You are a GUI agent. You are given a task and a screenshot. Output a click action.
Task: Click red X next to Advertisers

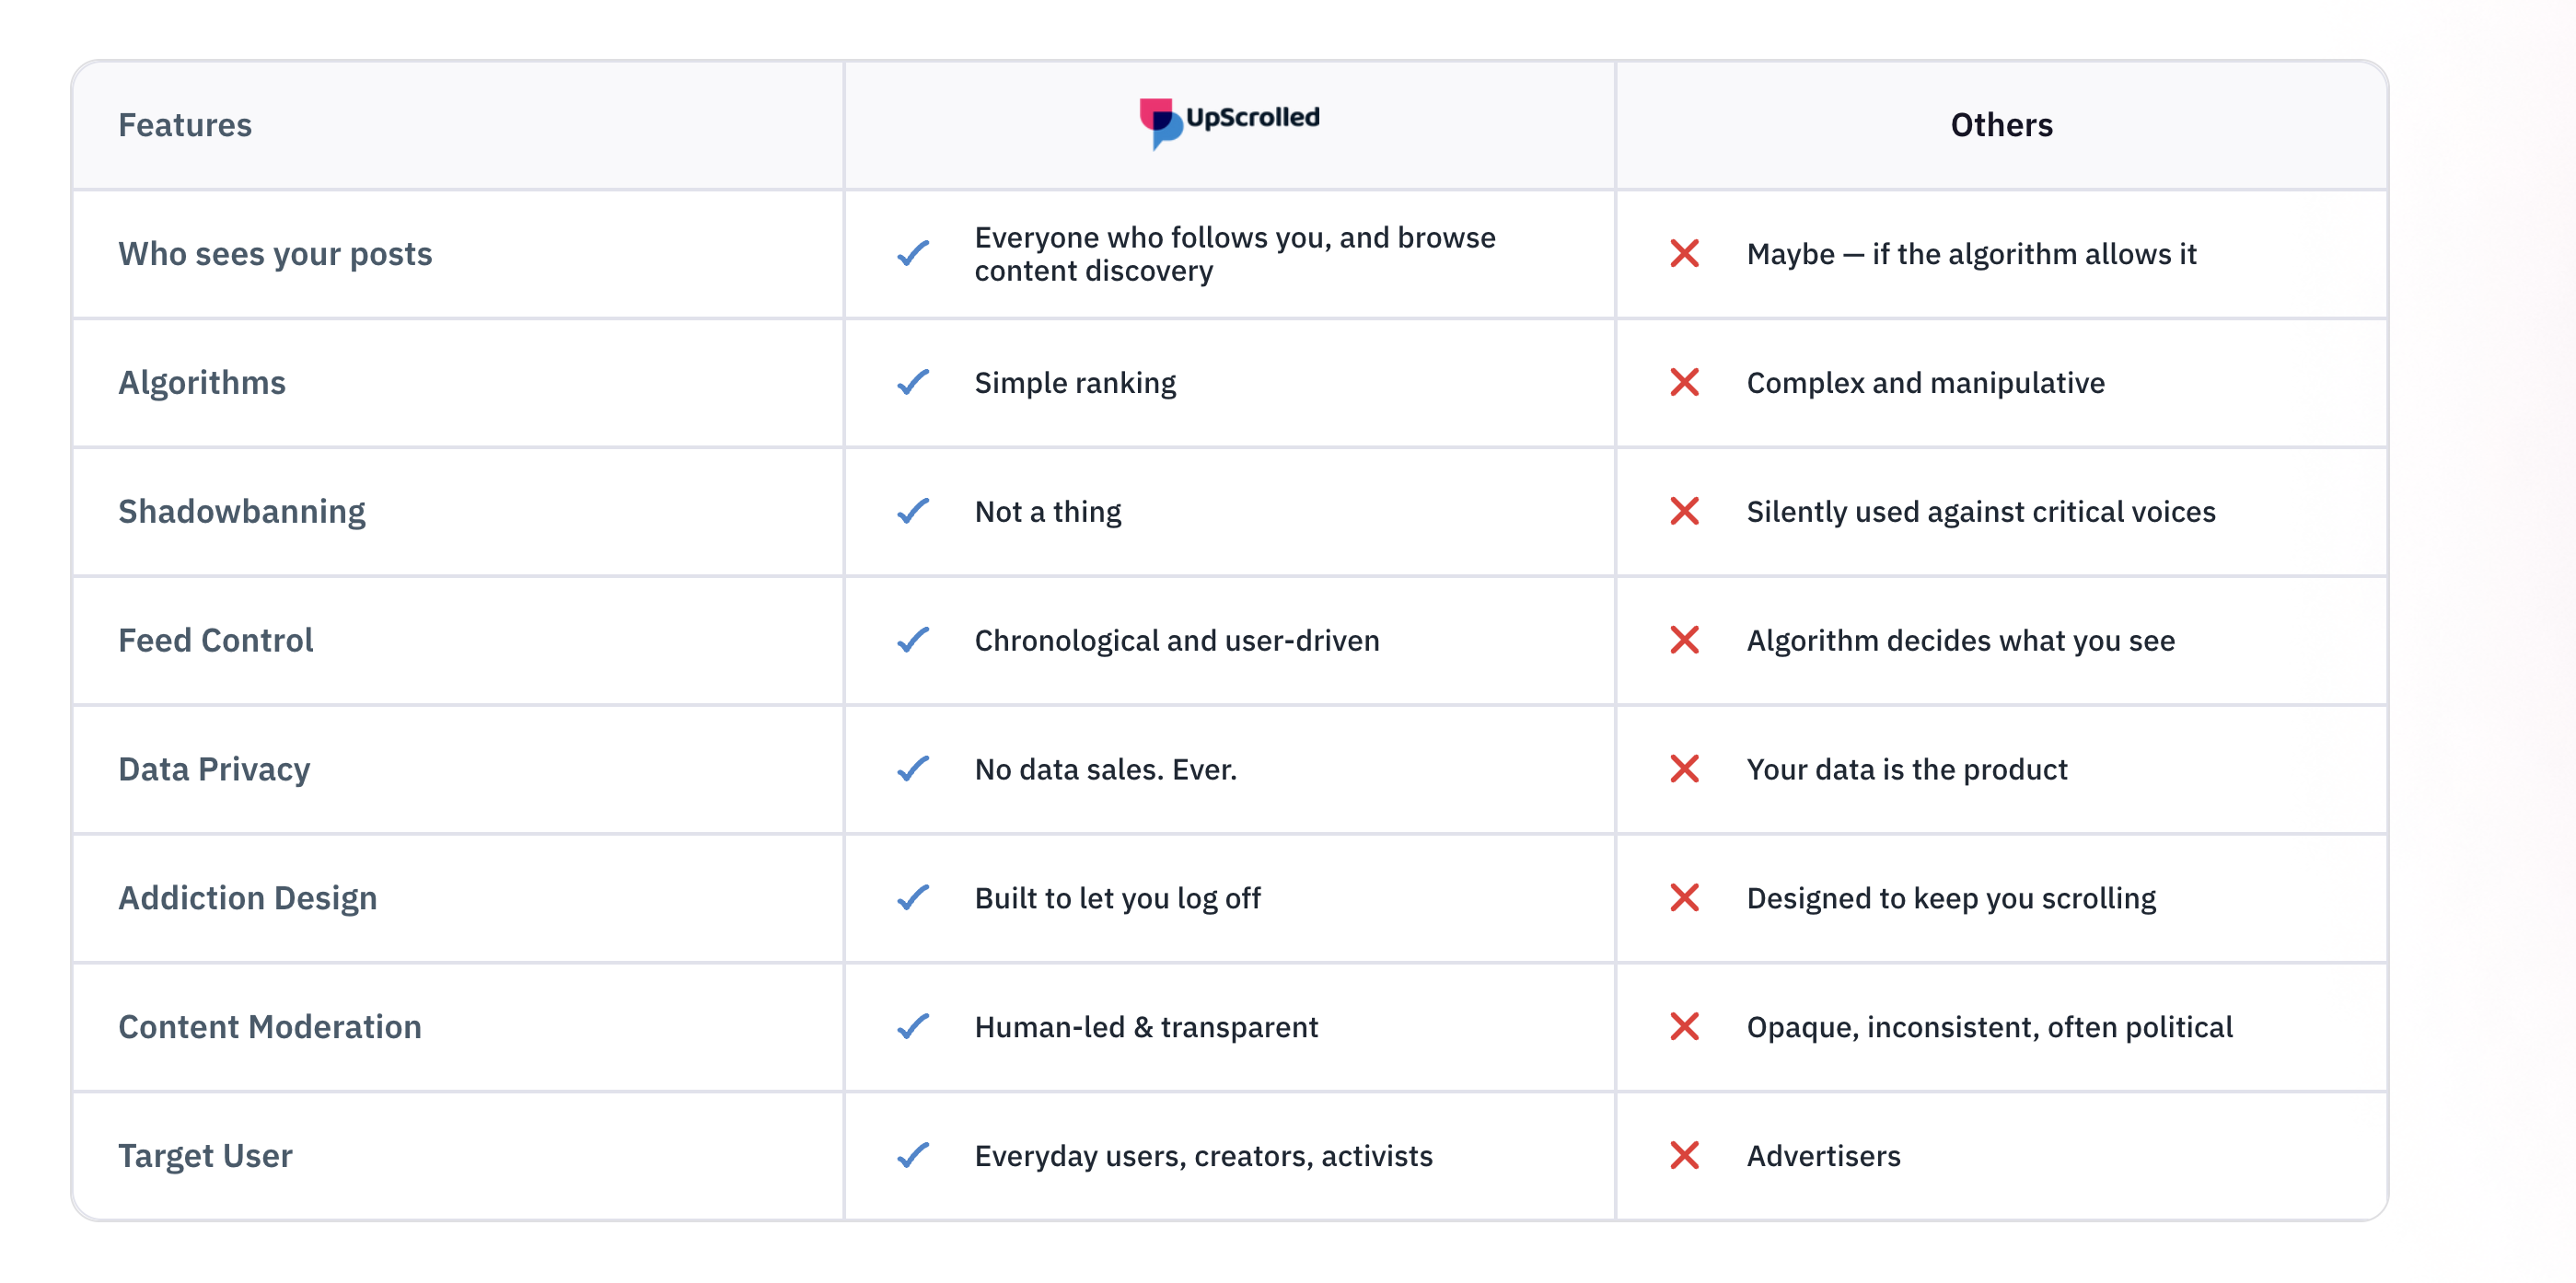(1684, 1155)
